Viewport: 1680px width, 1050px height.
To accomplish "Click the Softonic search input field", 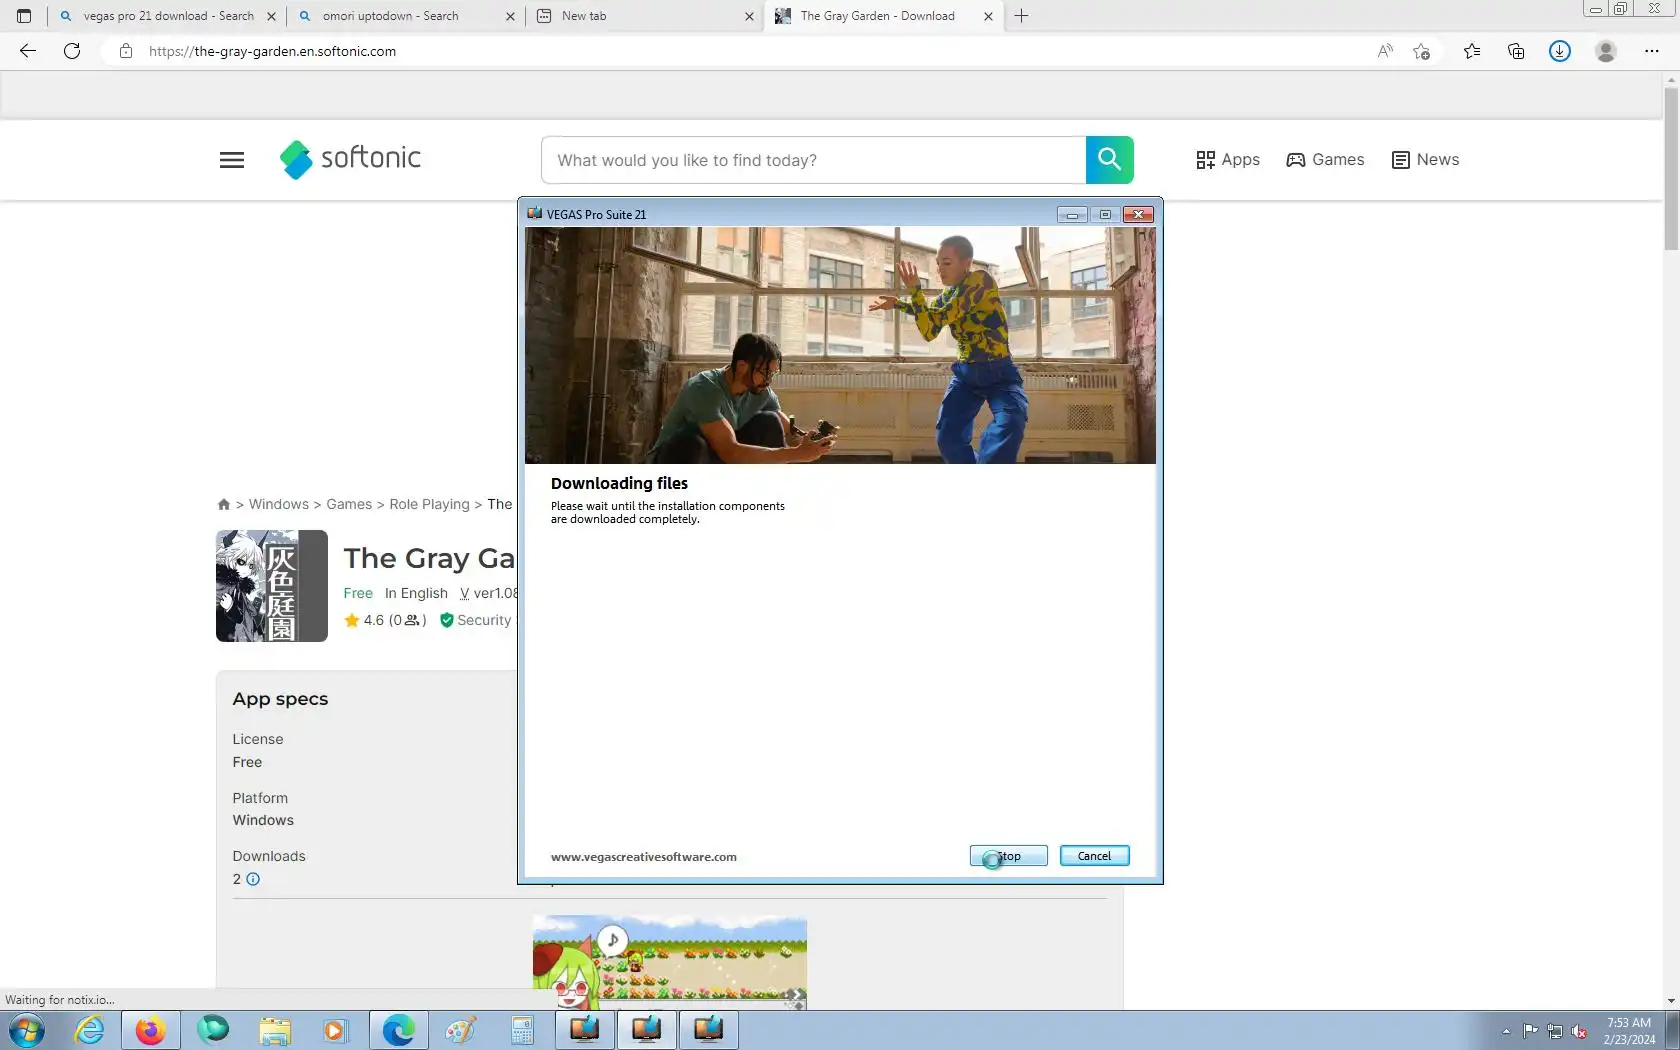I will coord(813,160).
